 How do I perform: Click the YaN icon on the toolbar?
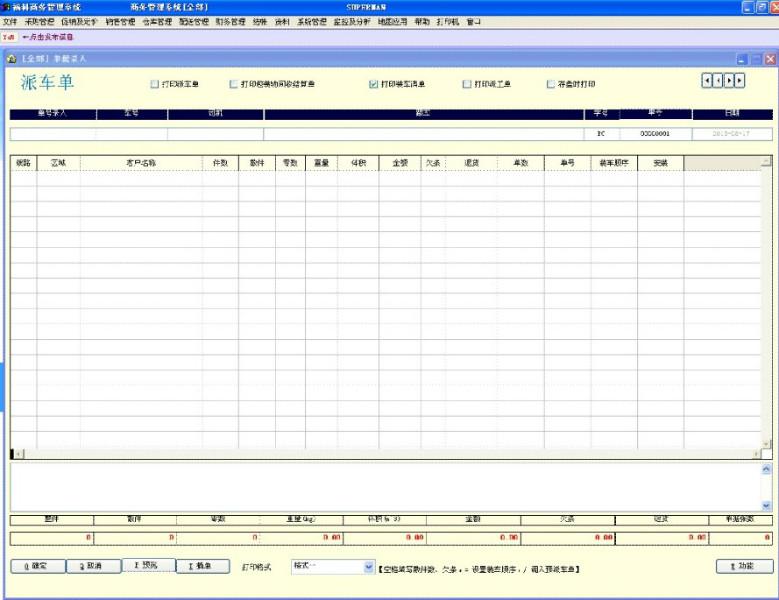click(x=8, y=36)
